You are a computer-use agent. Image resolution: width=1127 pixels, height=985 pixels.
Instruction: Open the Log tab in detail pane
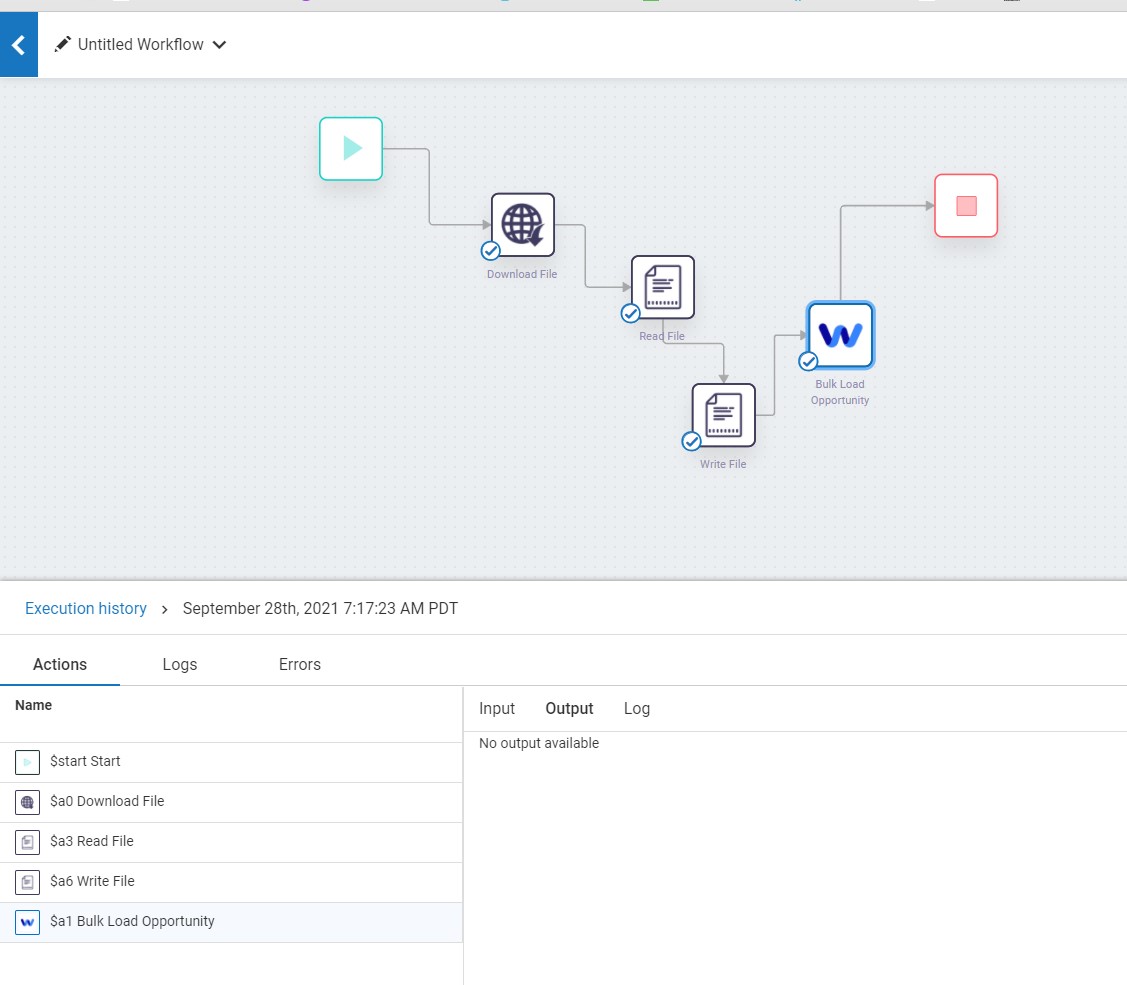pos(637,708)
